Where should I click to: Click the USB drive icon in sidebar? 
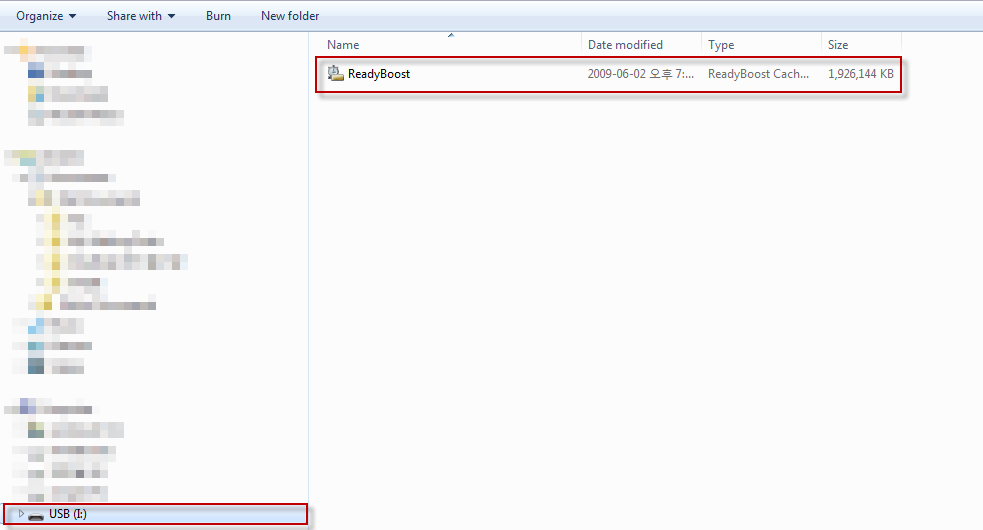point(36,514)
